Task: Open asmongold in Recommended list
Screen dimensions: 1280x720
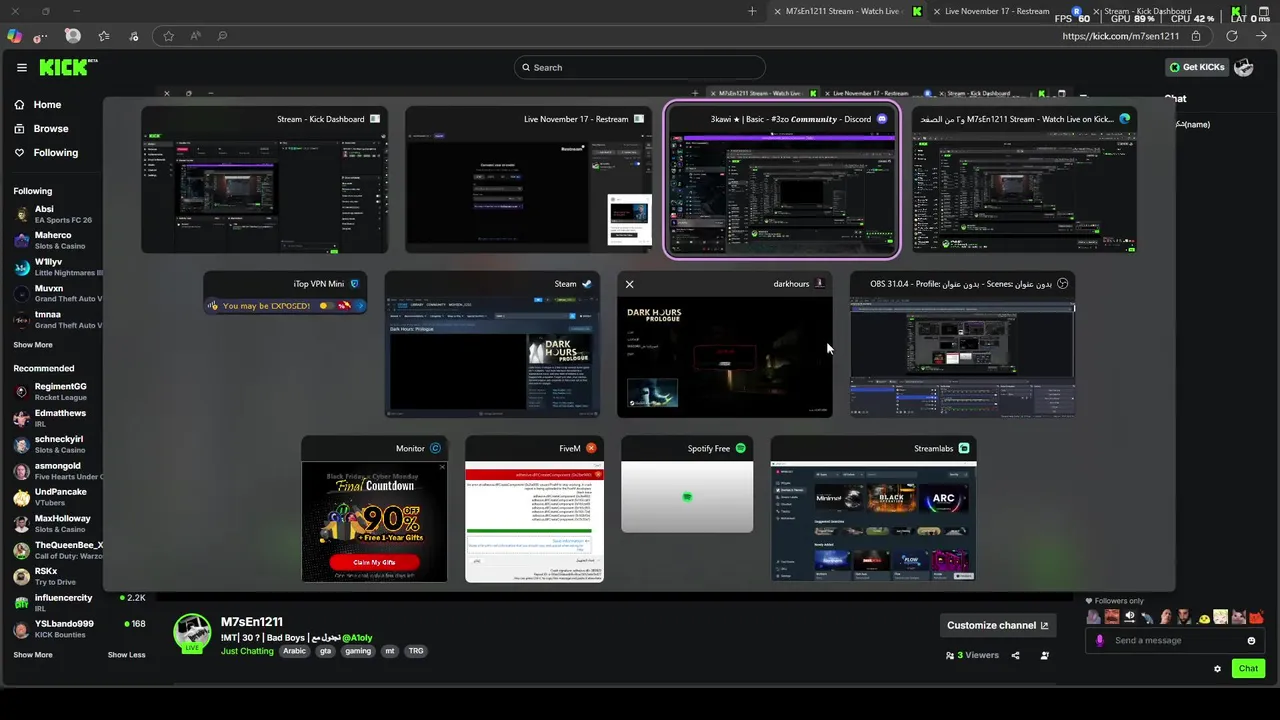Action: click(x=58, y=471)
